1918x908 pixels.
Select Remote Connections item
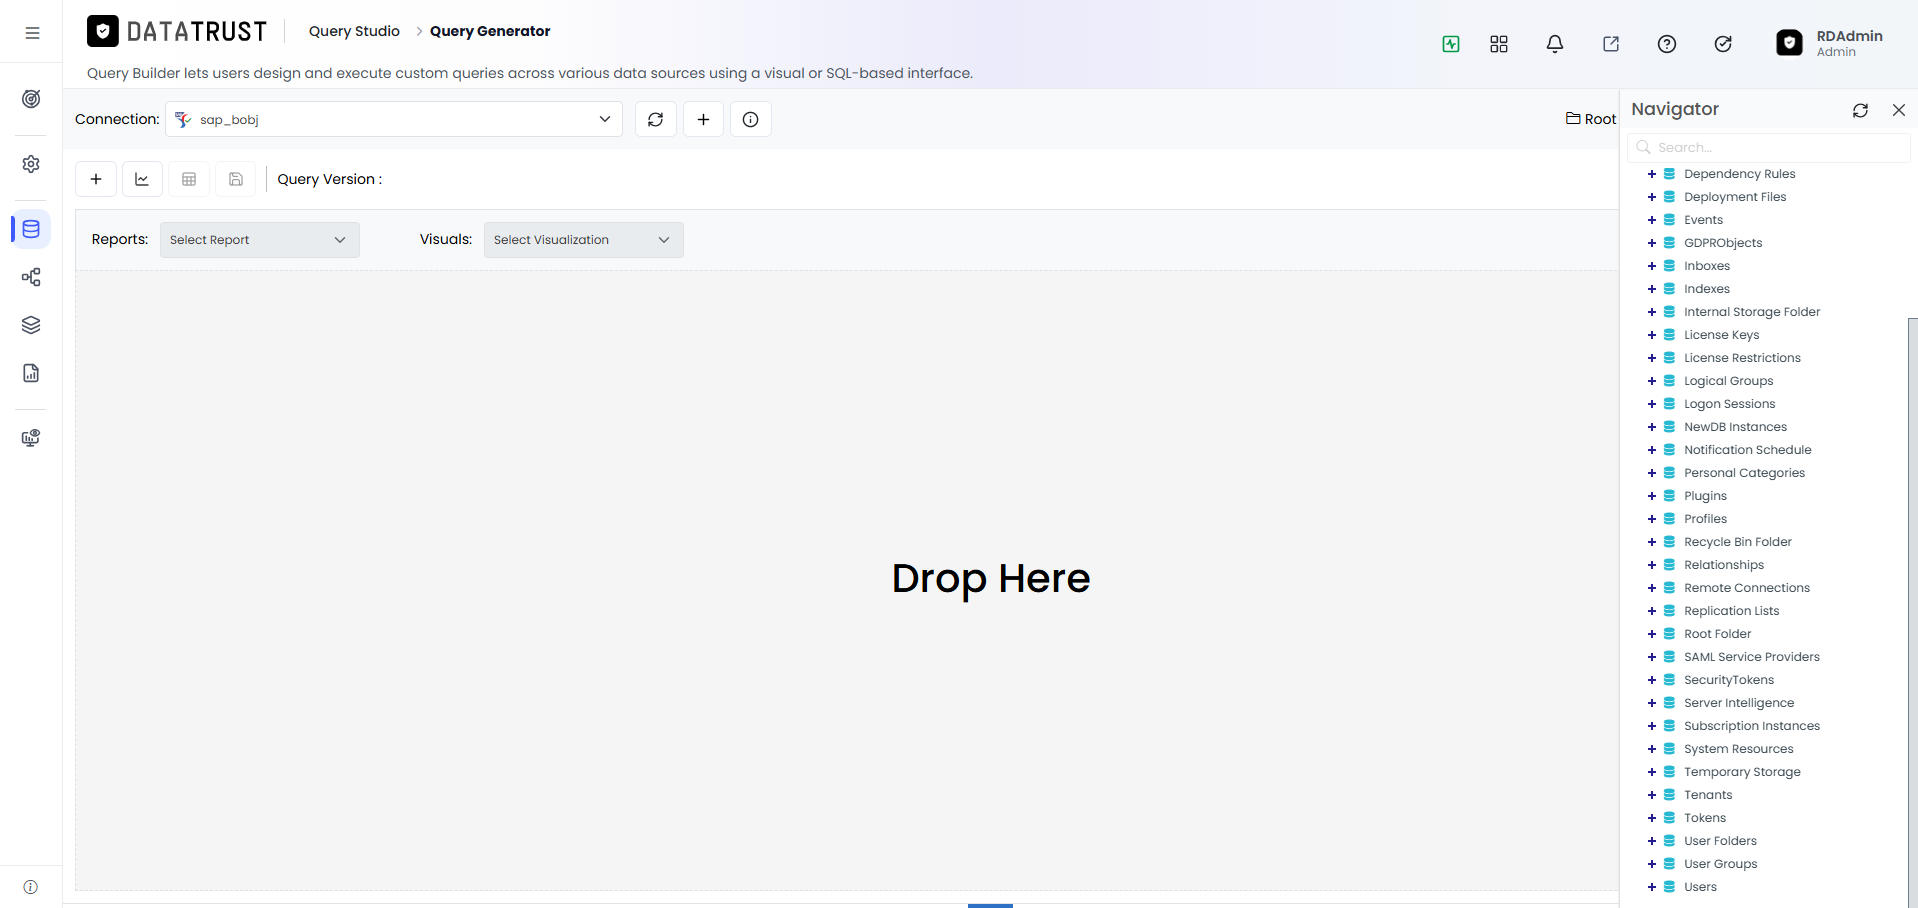point(1747,588)
